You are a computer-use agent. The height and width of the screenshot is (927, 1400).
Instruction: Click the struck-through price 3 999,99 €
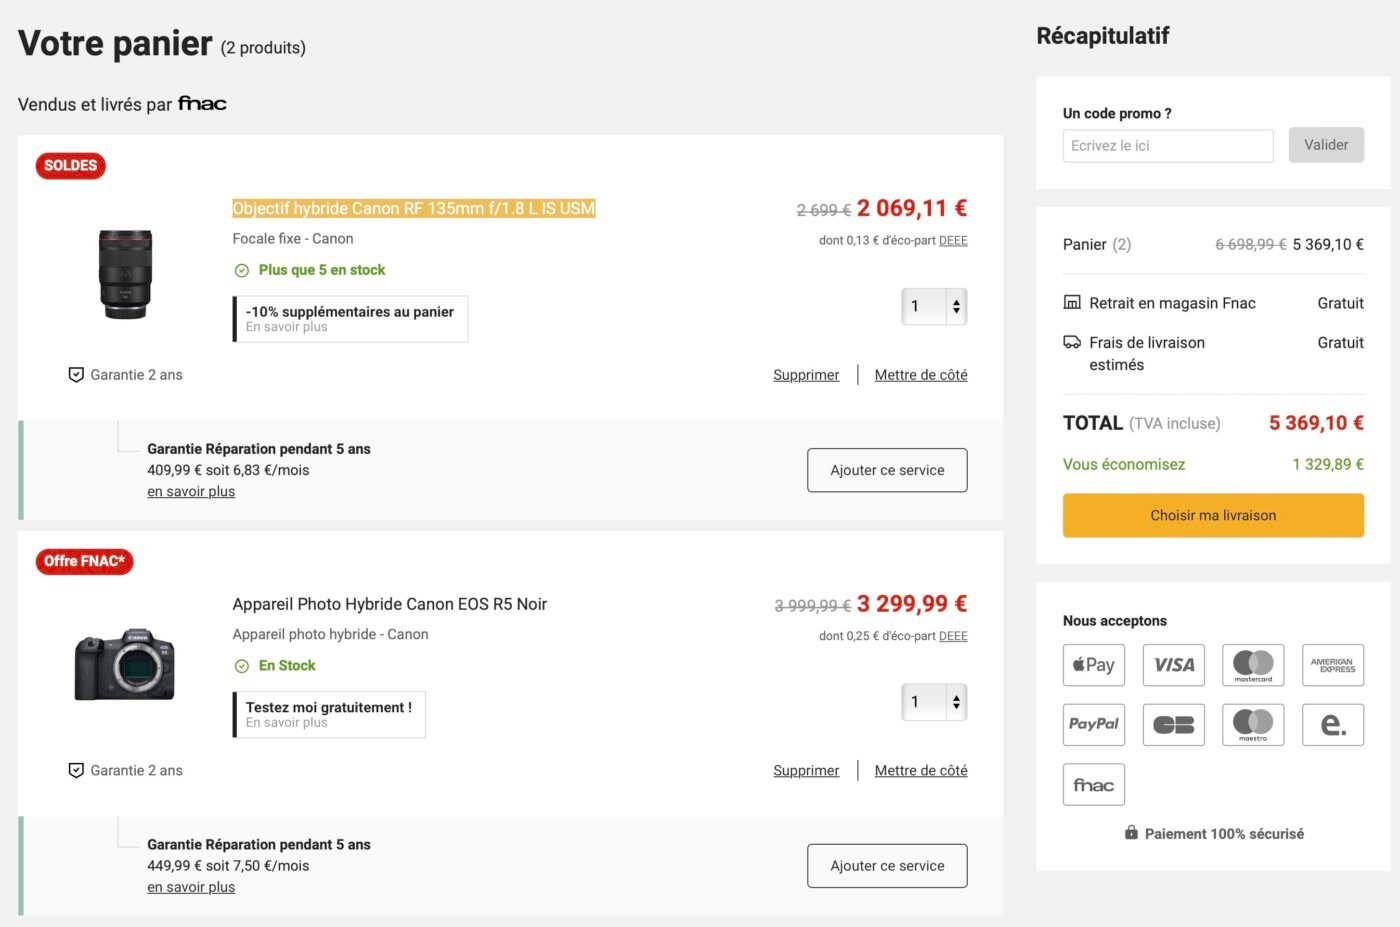pos(813,606)
